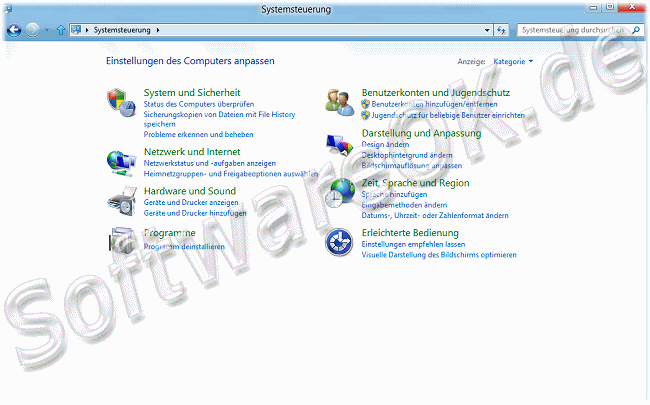Open Netzwerkstatus und -aufgaben anzeigen
650x405 pixels.
click(210, 163)
